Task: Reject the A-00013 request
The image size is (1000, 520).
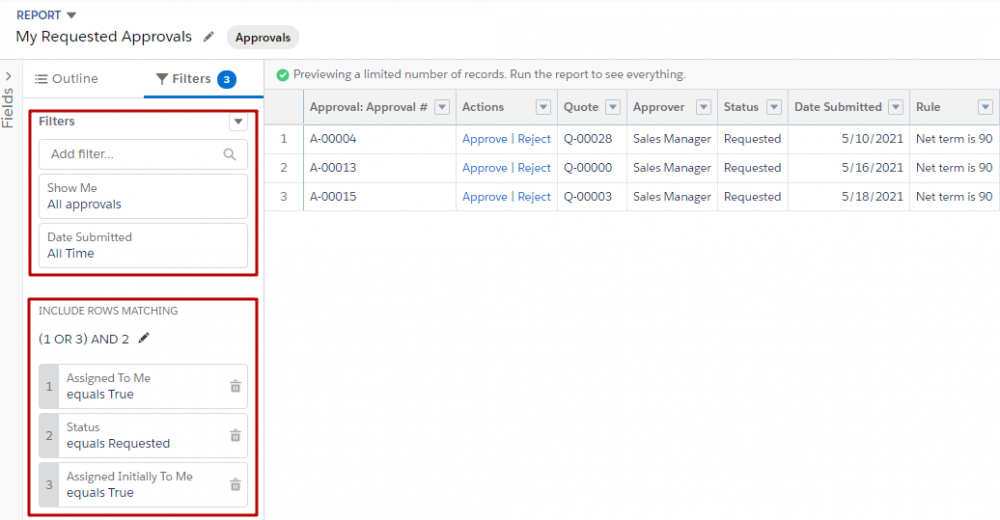Action: [x=534, y=168]
